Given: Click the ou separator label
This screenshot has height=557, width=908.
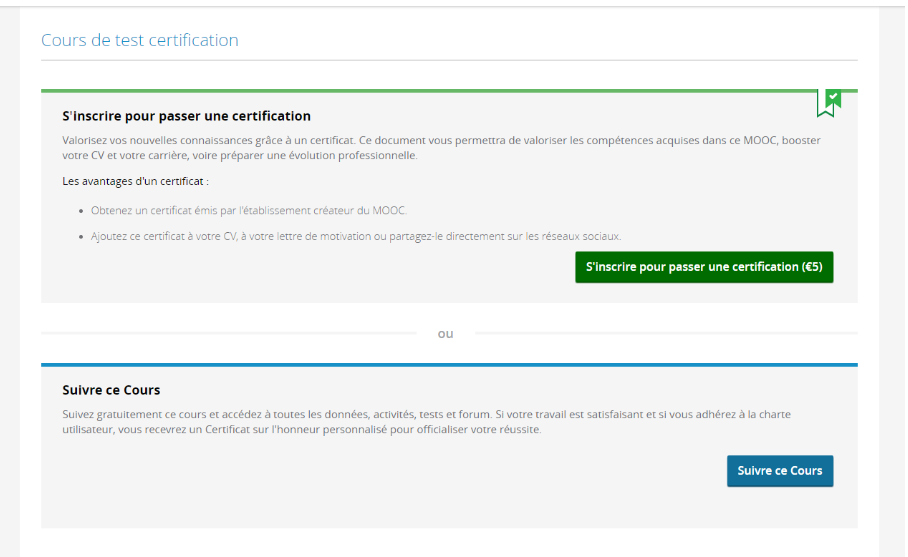Looking at the screenshot, I should tap(445, 334).
